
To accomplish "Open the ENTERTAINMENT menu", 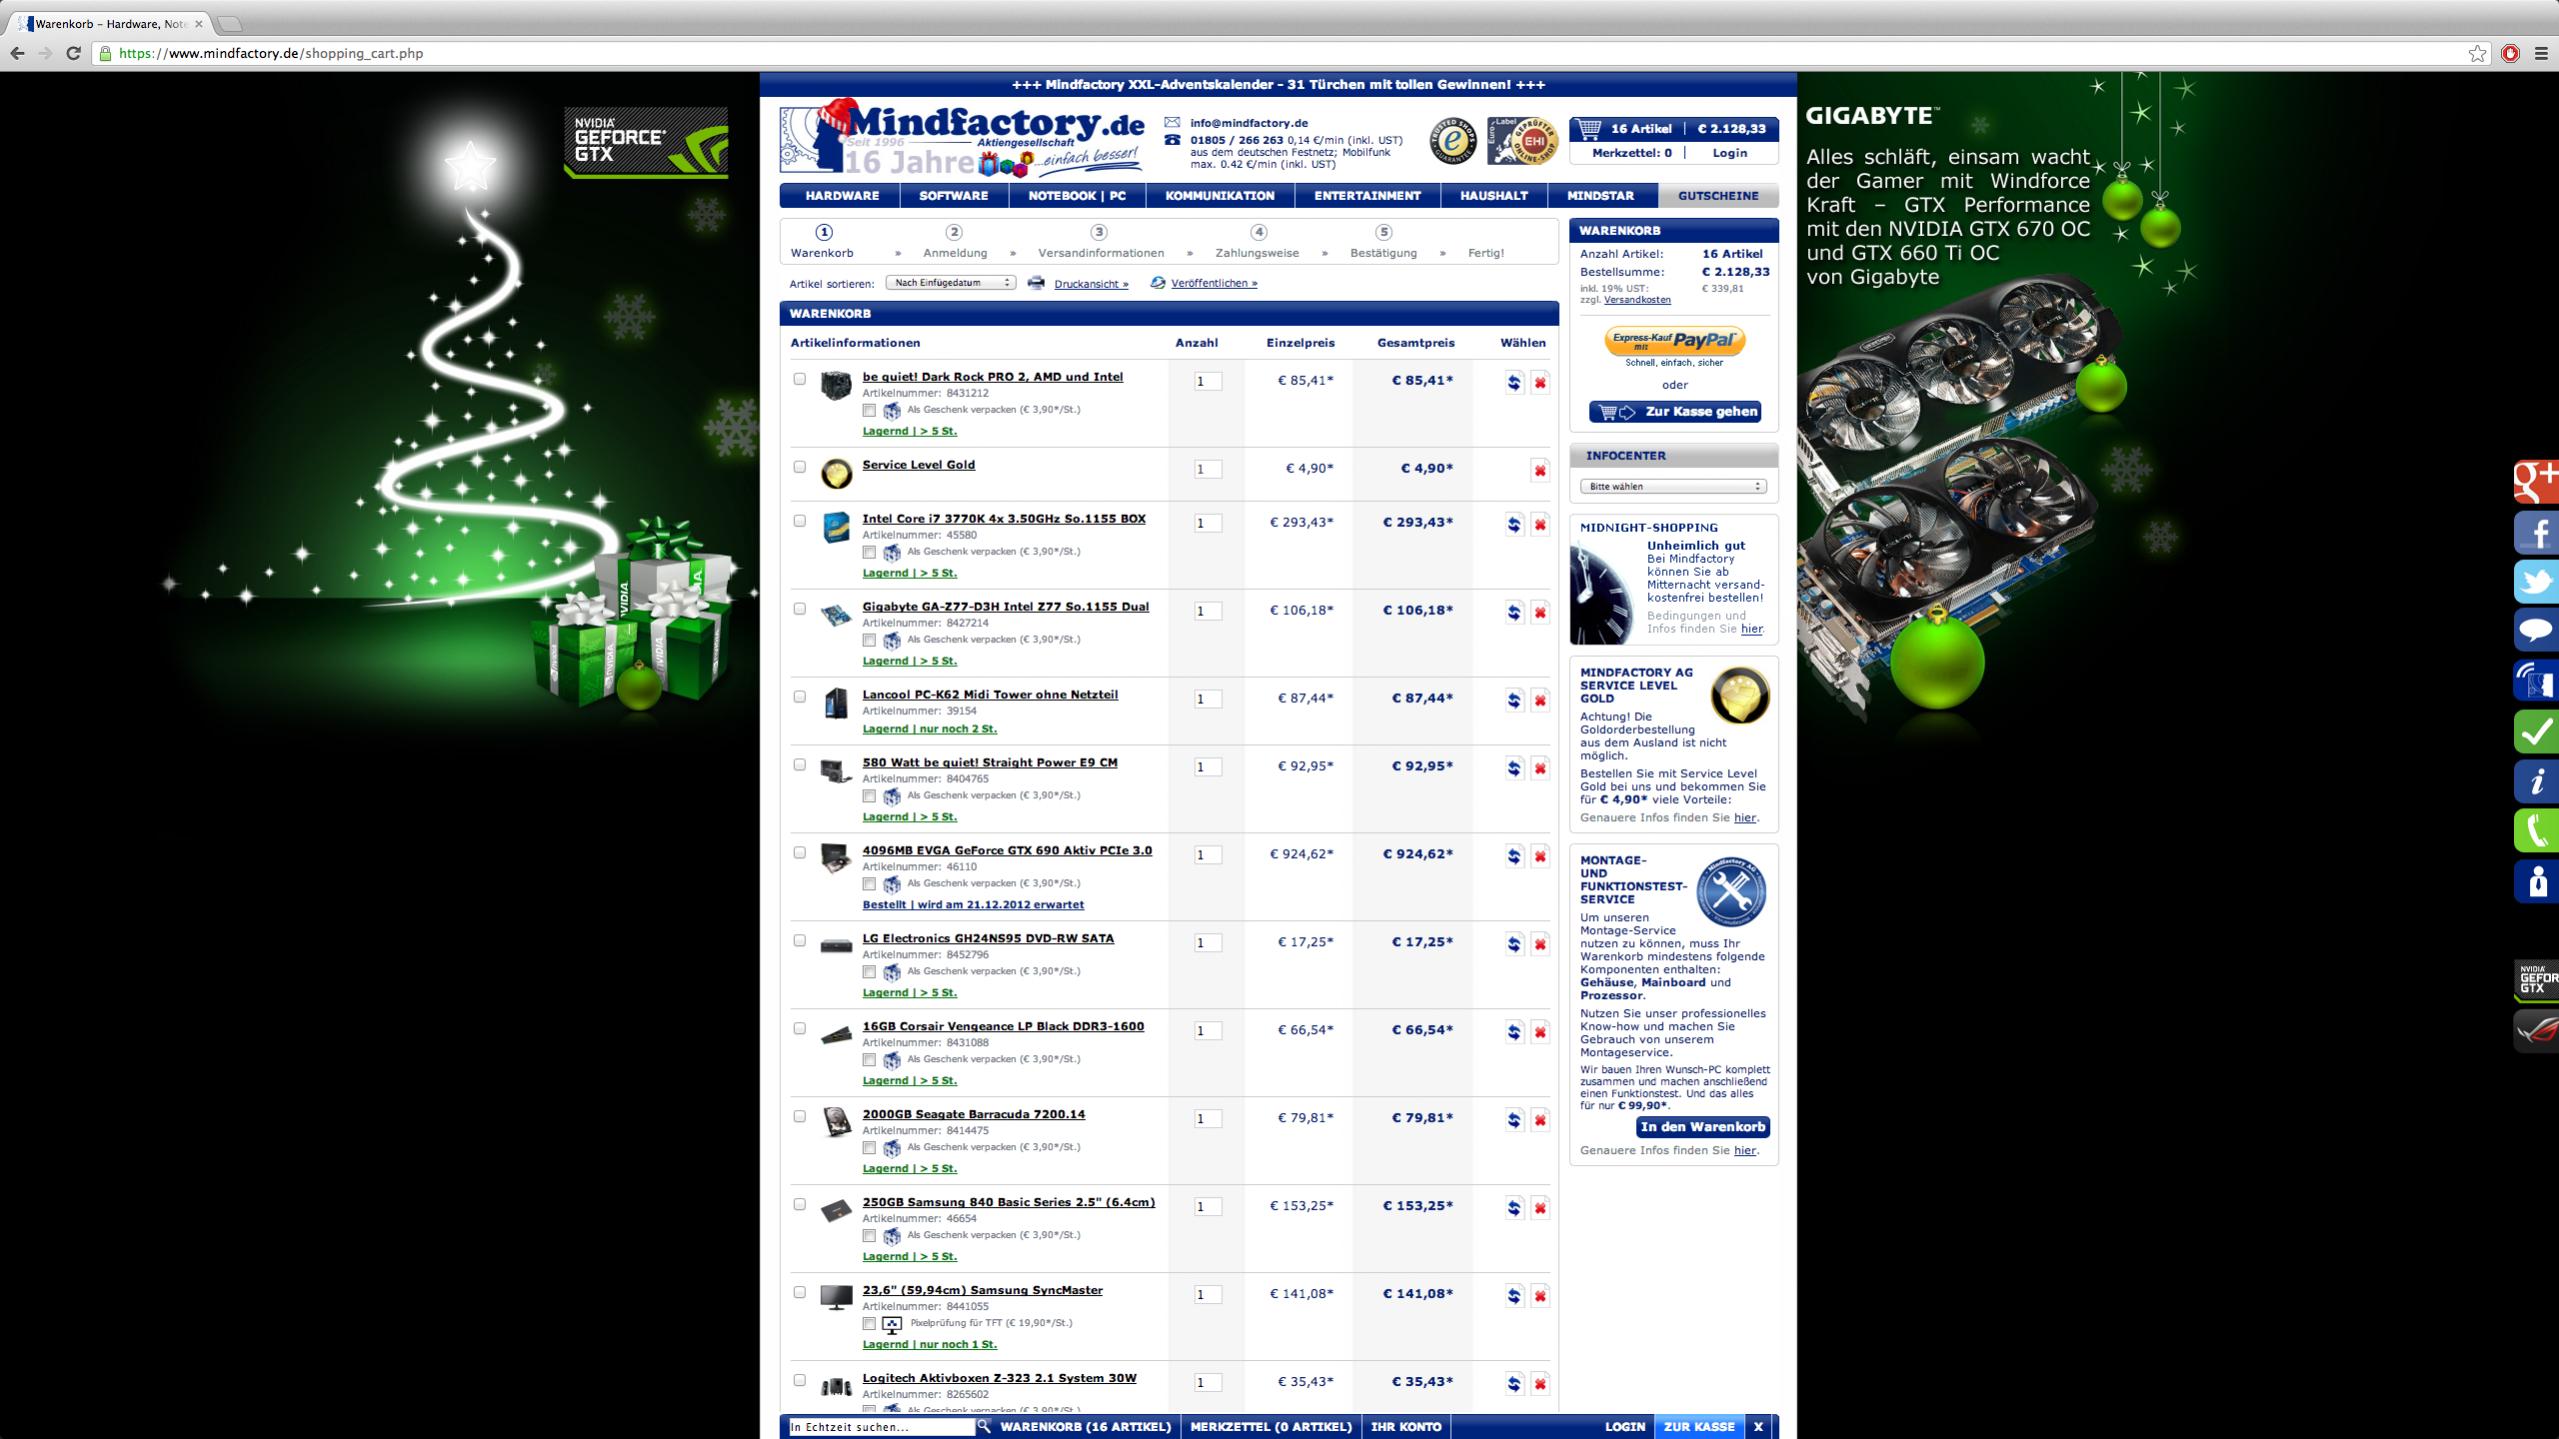I will [1367, 196].
